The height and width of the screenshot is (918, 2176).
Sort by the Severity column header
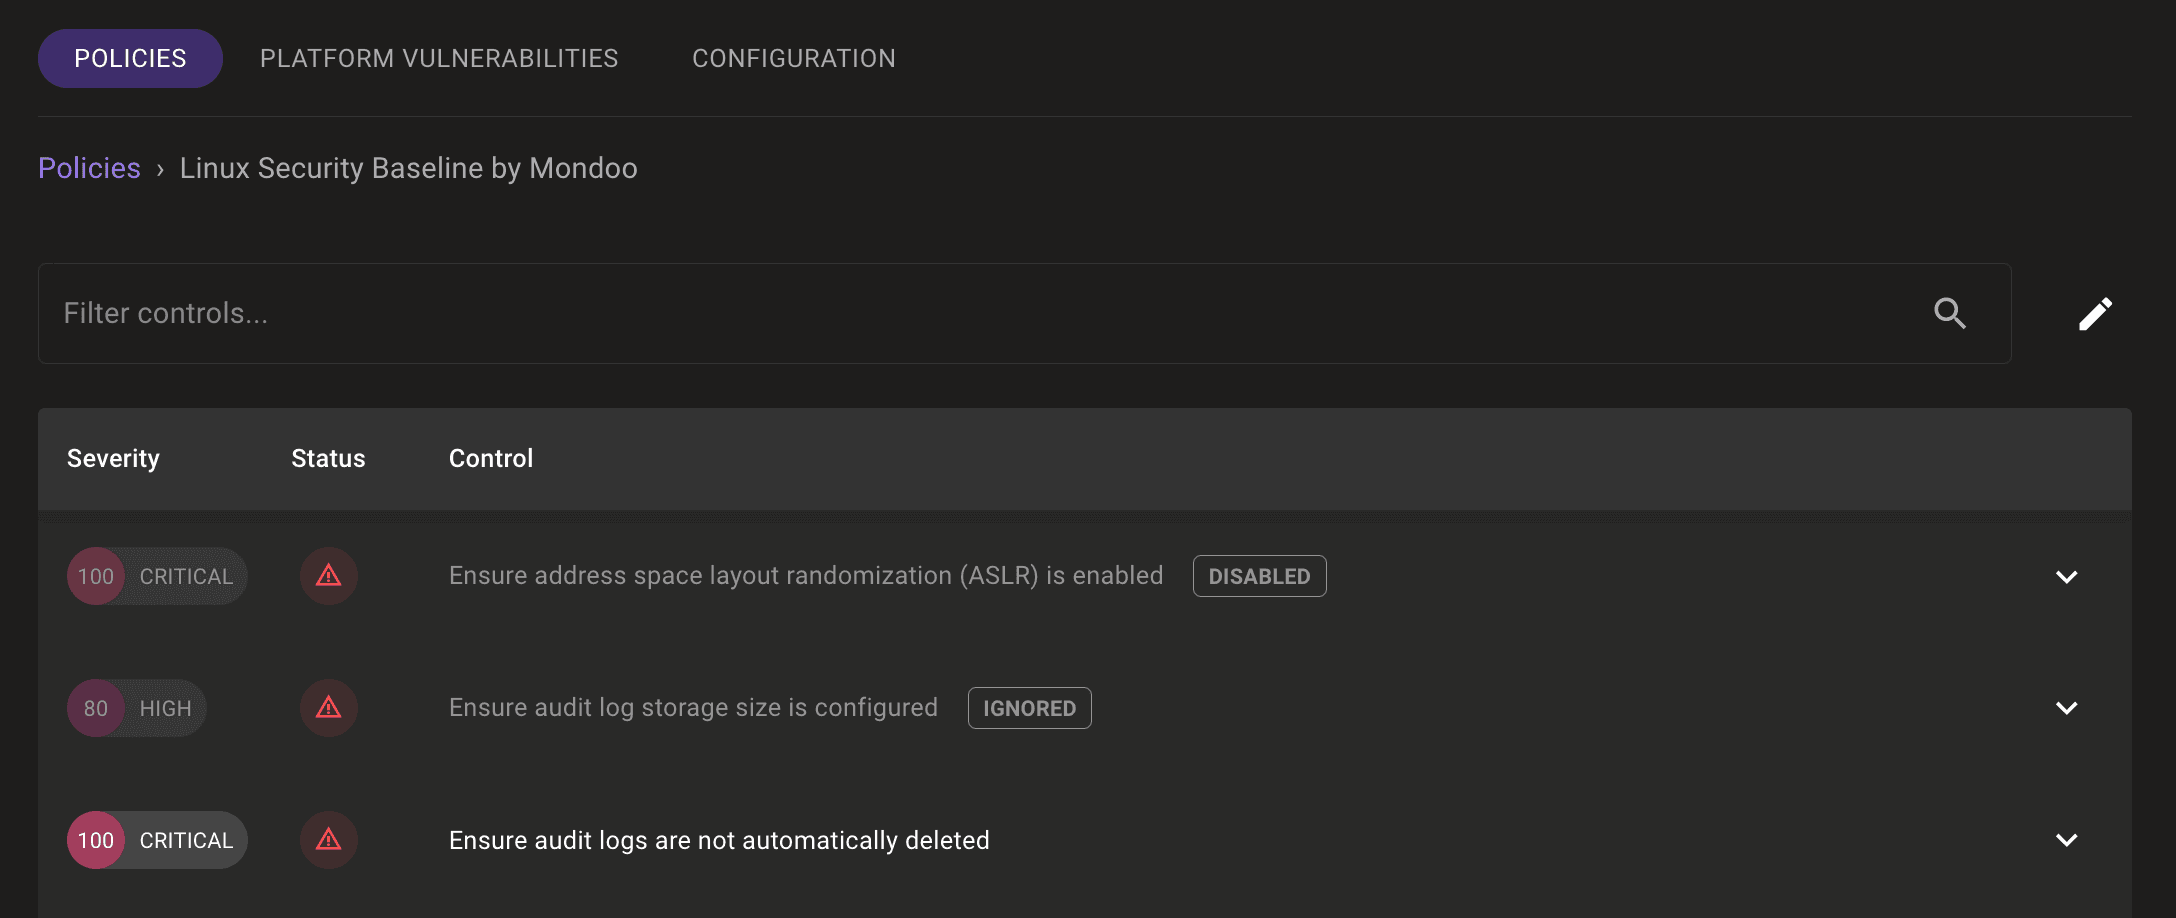click(113, 458)
